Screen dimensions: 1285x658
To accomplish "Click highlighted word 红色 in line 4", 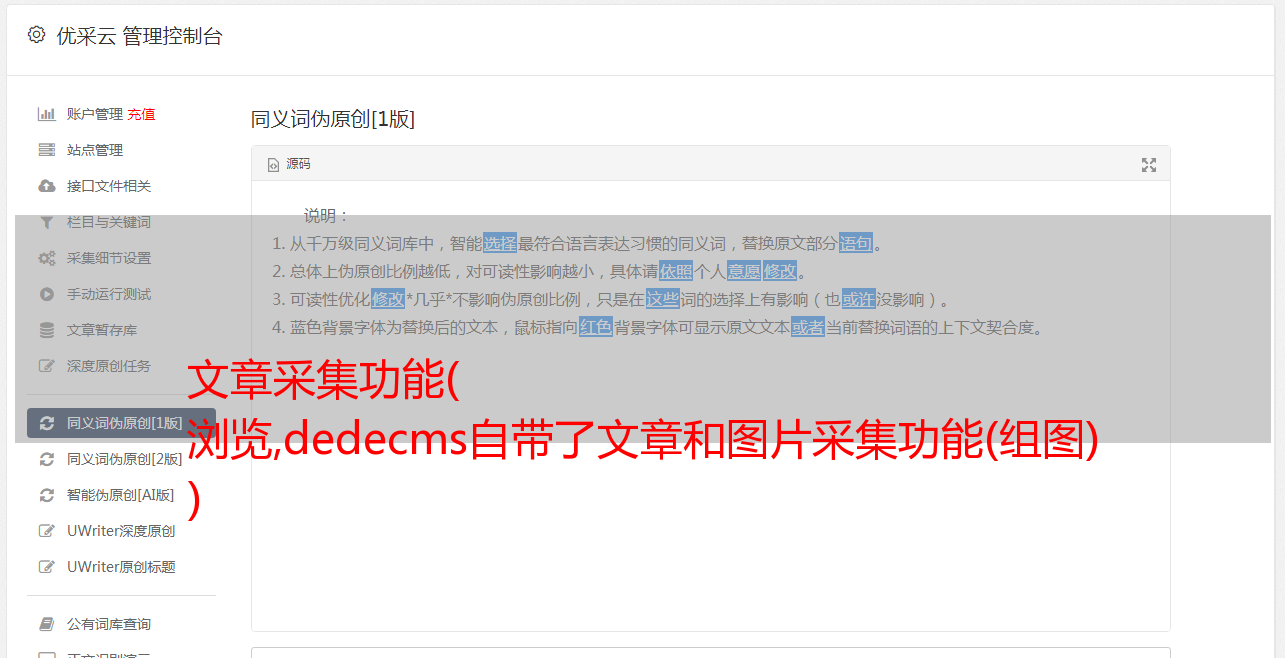I will 595,327.
